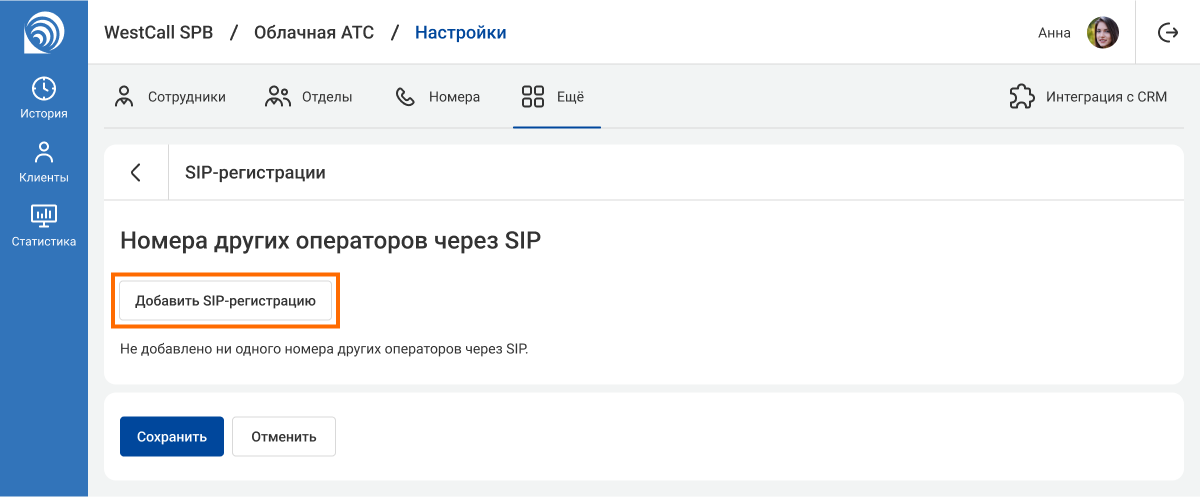Click the logout icon at top right
1200x497 pixels.
point(1167,33)
